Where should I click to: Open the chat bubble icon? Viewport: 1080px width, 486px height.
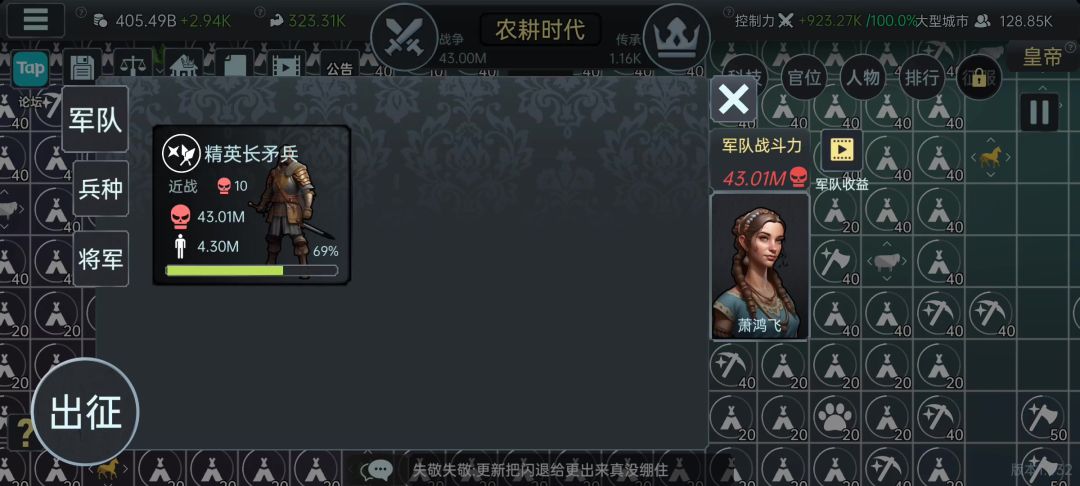click(x=378, y=470)
